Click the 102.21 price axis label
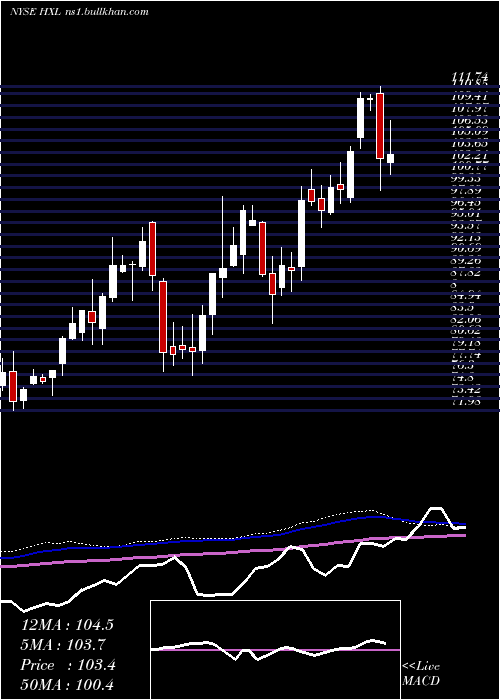 469,156
